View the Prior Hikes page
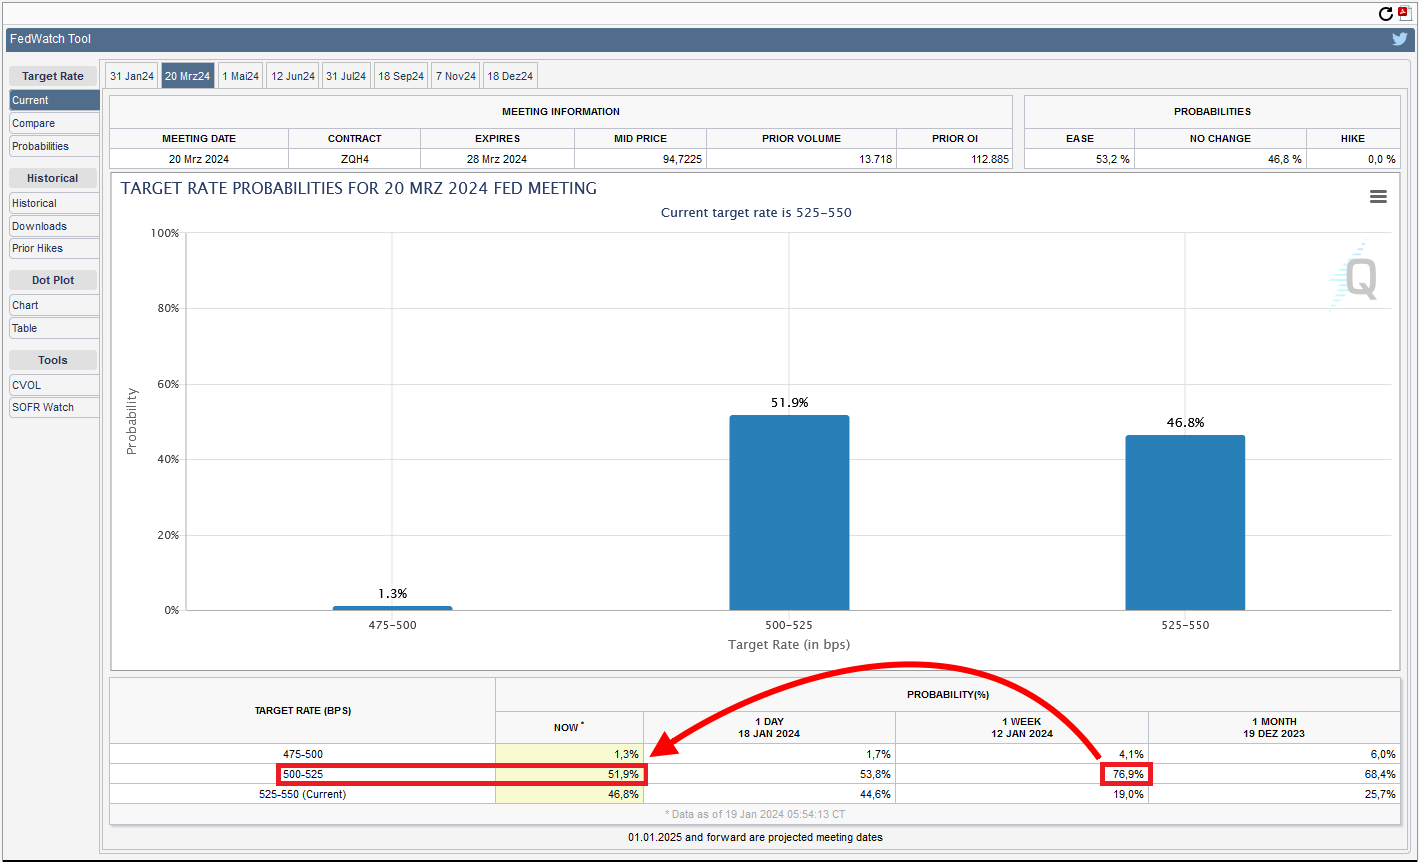Screen dimensions: 1419x862 pos(54,248)
